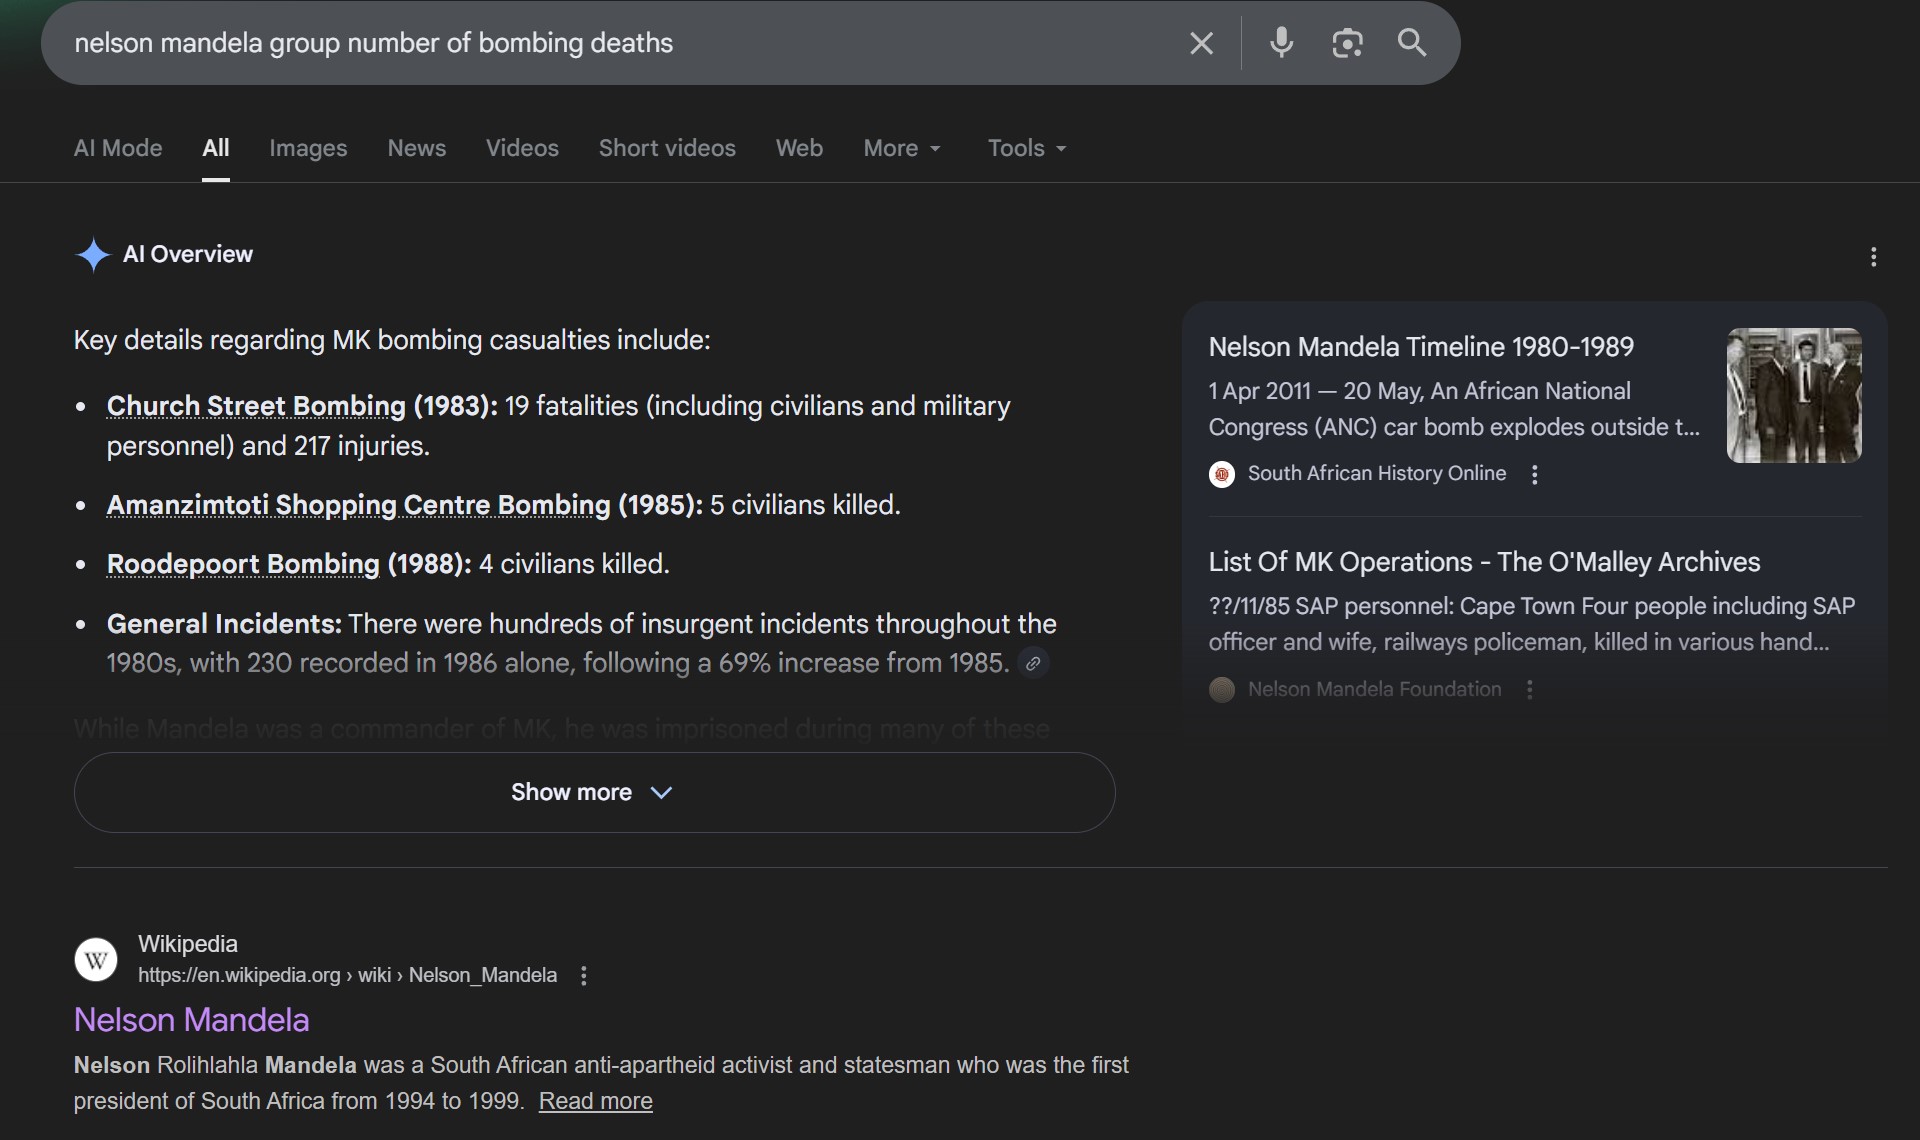Click link icon after General Incidents text

coord(1033,663)
